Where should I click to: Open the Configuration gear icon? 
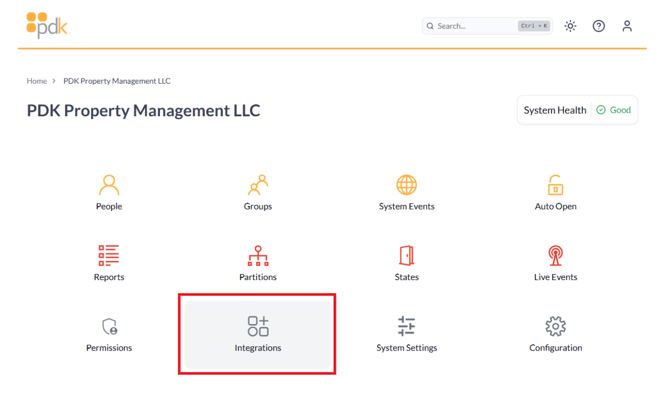[x=555, y=327]
